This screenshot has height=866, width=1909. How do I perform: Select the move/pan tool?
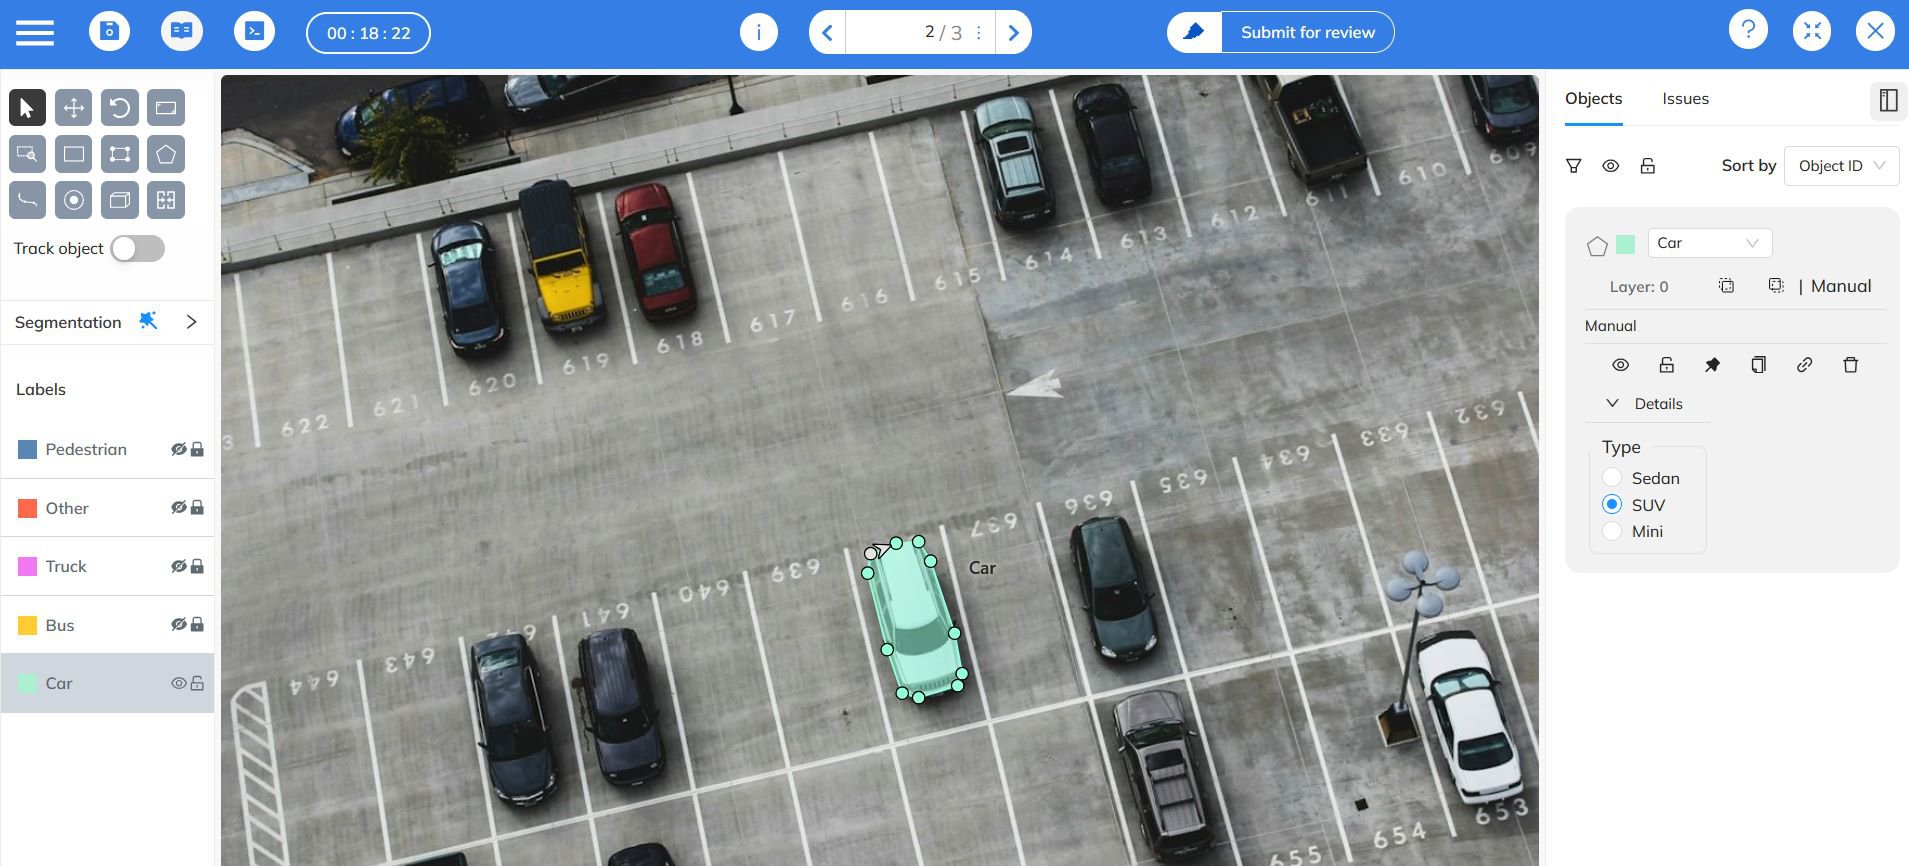click(x=73, y=108)
